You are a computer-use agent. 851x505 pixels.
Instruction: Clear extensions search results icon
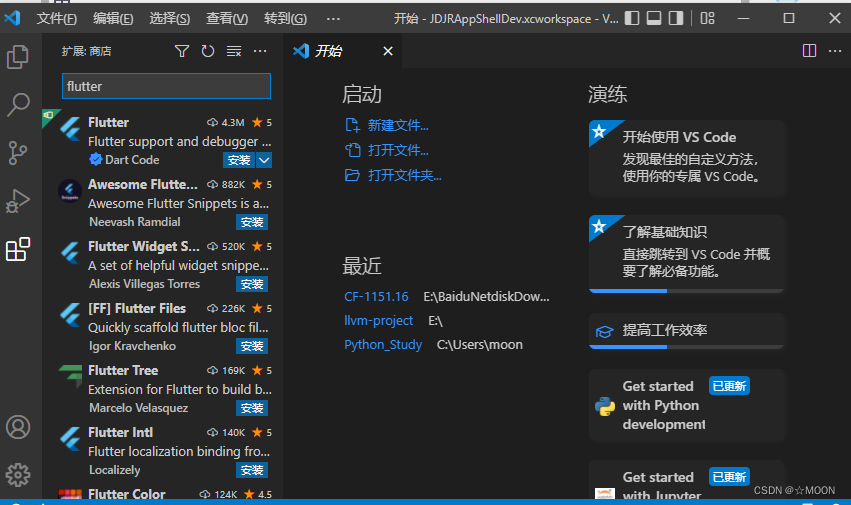click(234, 51)
